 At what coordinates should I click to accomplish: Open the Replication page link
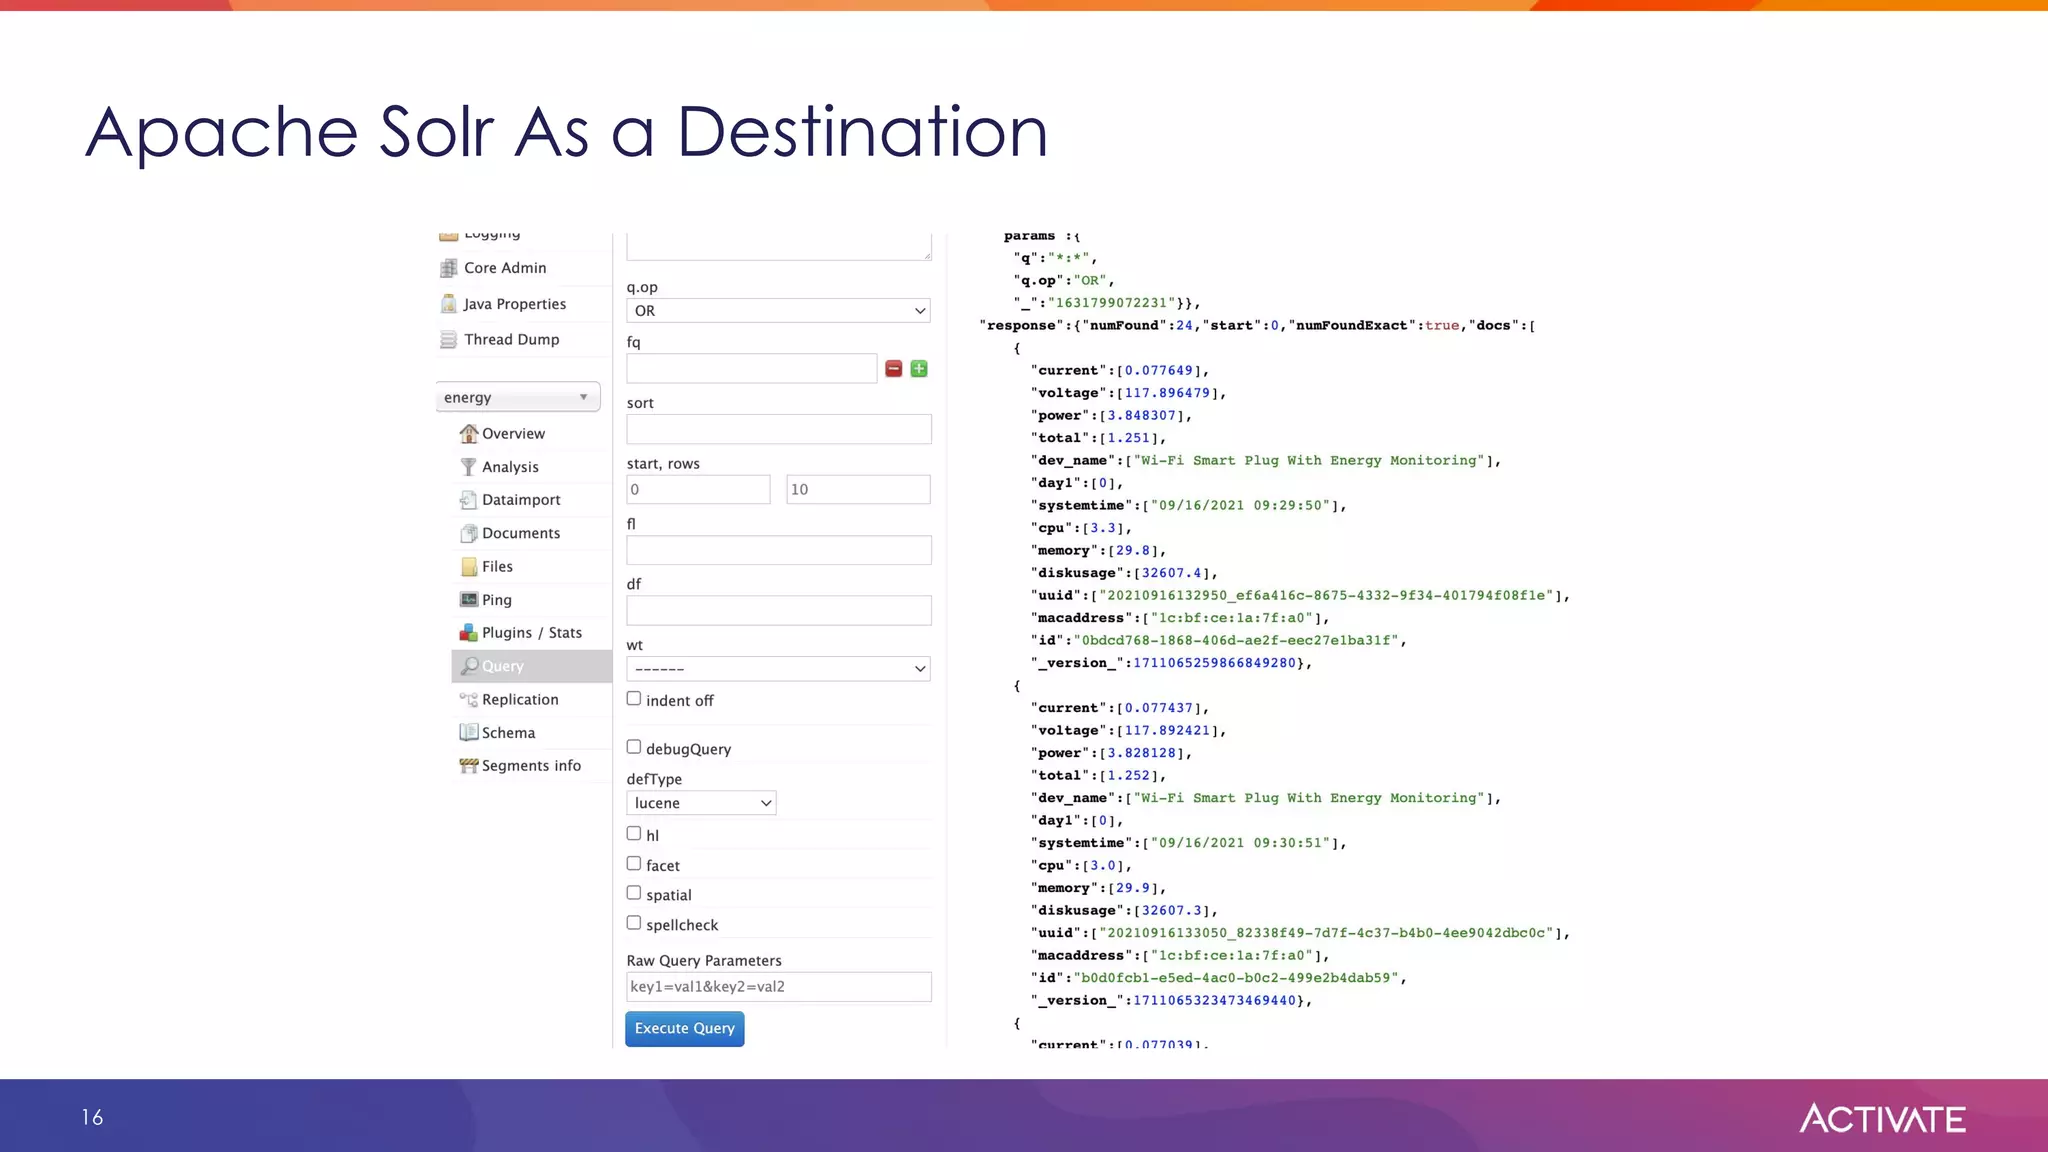520,700
